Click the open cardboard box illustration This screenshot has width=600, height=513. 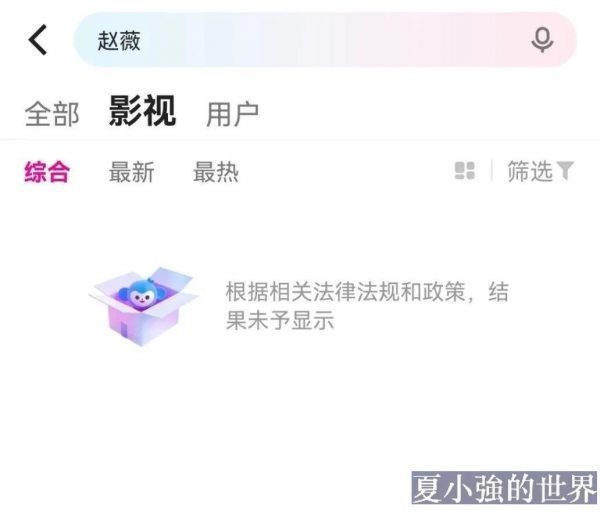(144, 306)
